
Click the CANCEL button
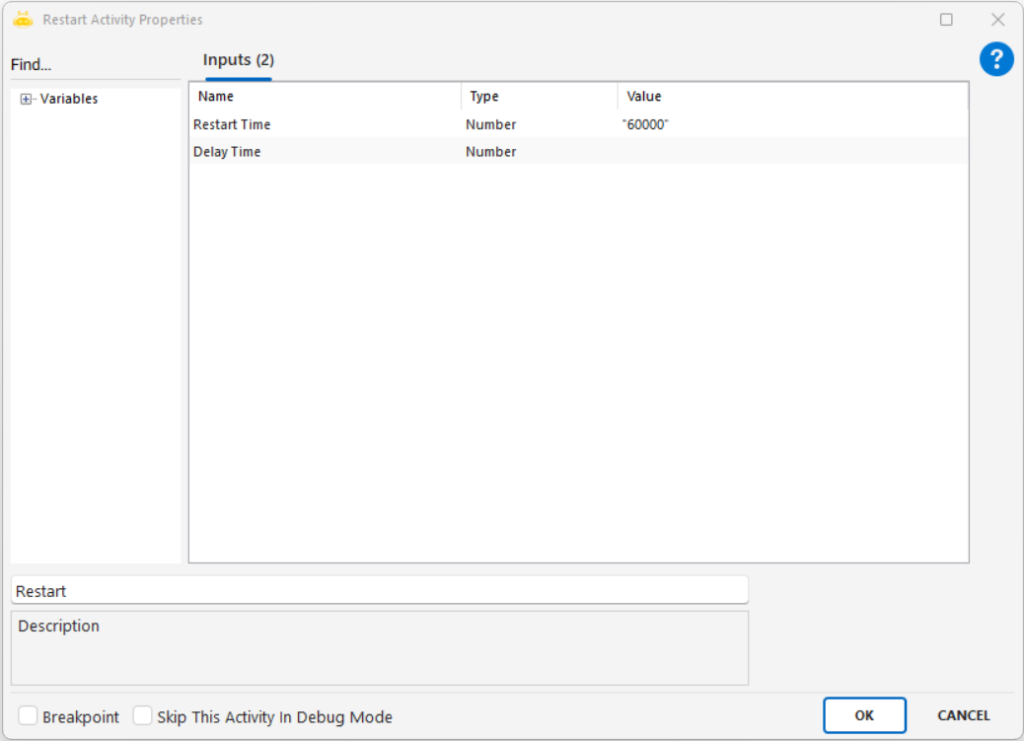click(963, 715)
